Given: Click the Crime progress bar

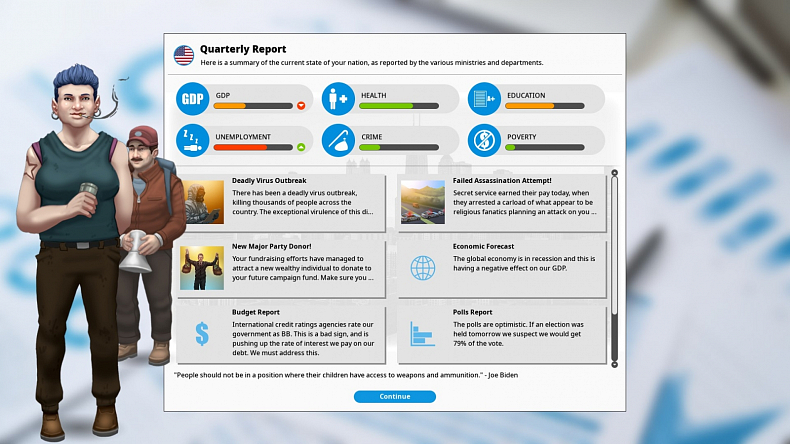Looking at the screenshot, I should (x=399, y=147).
